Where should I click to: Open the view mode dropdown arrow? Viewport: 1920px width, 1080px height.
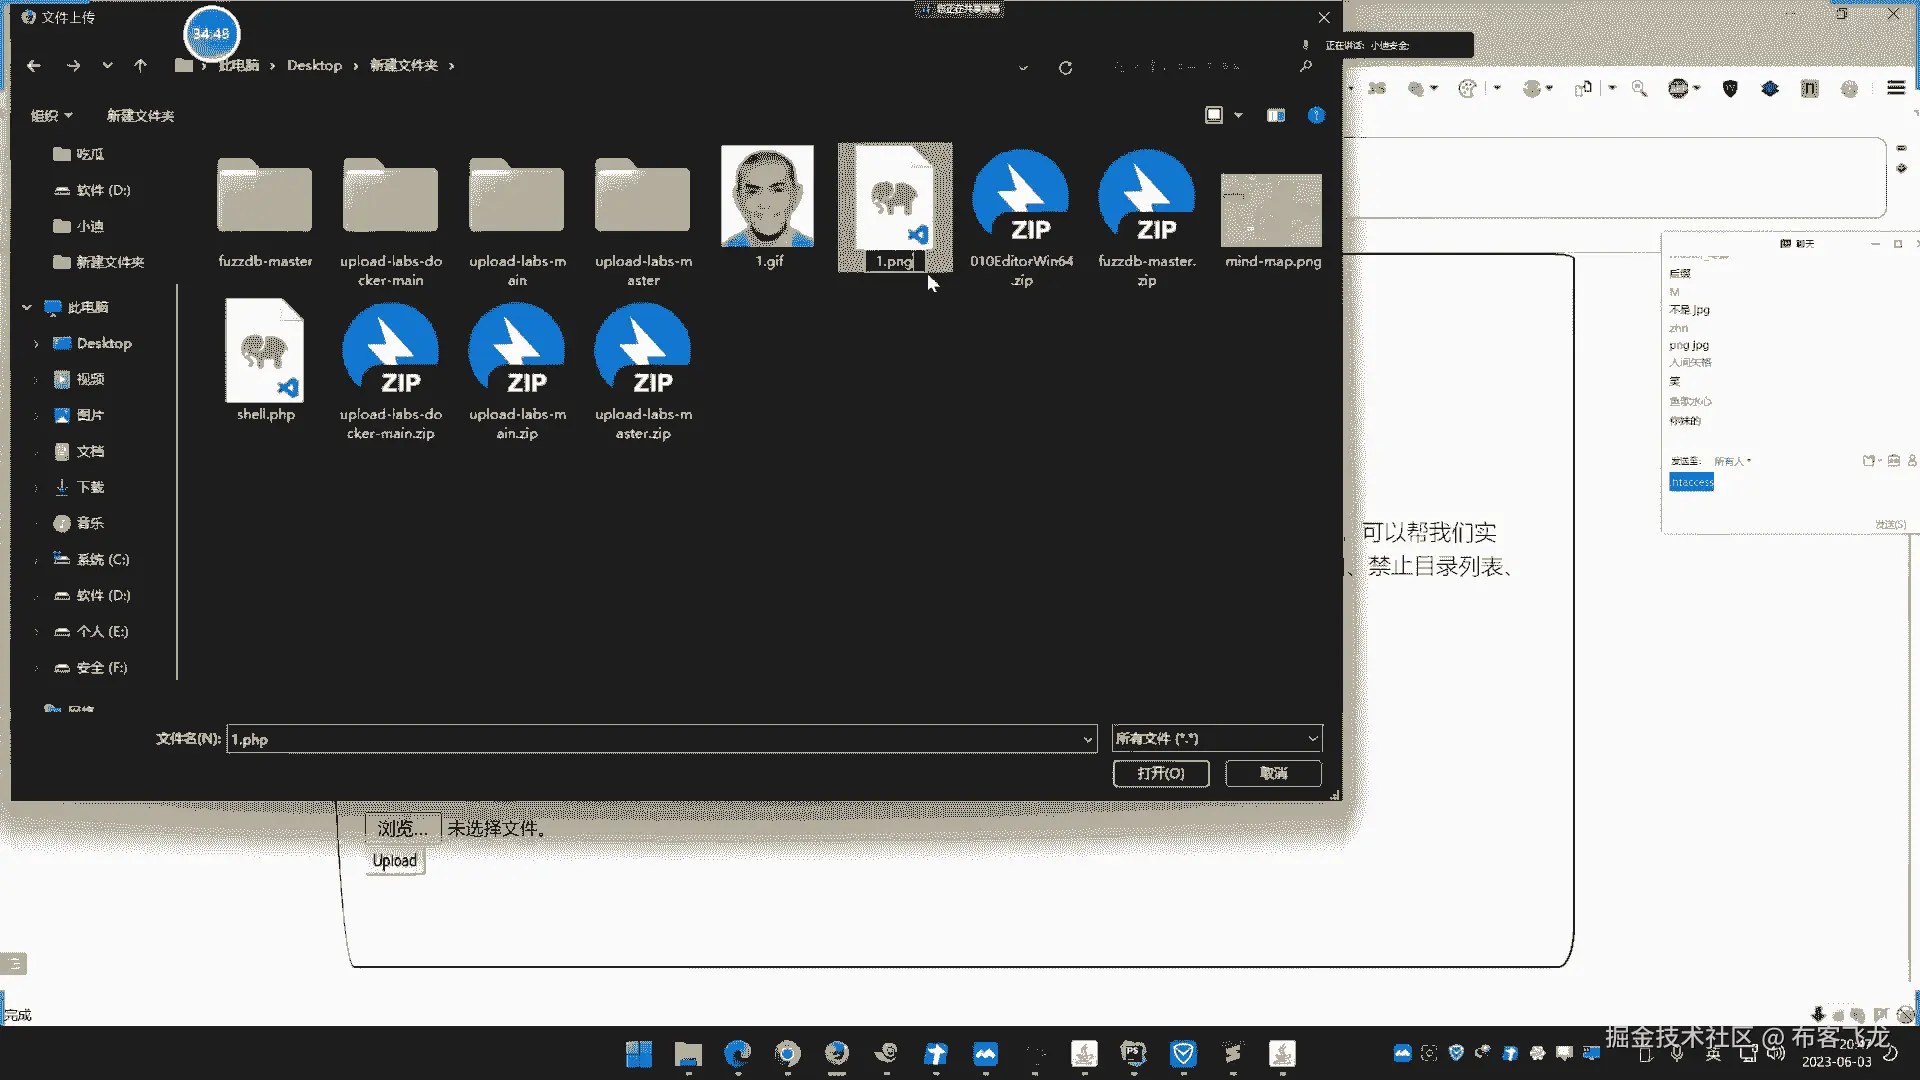(x=1238, y=116)
